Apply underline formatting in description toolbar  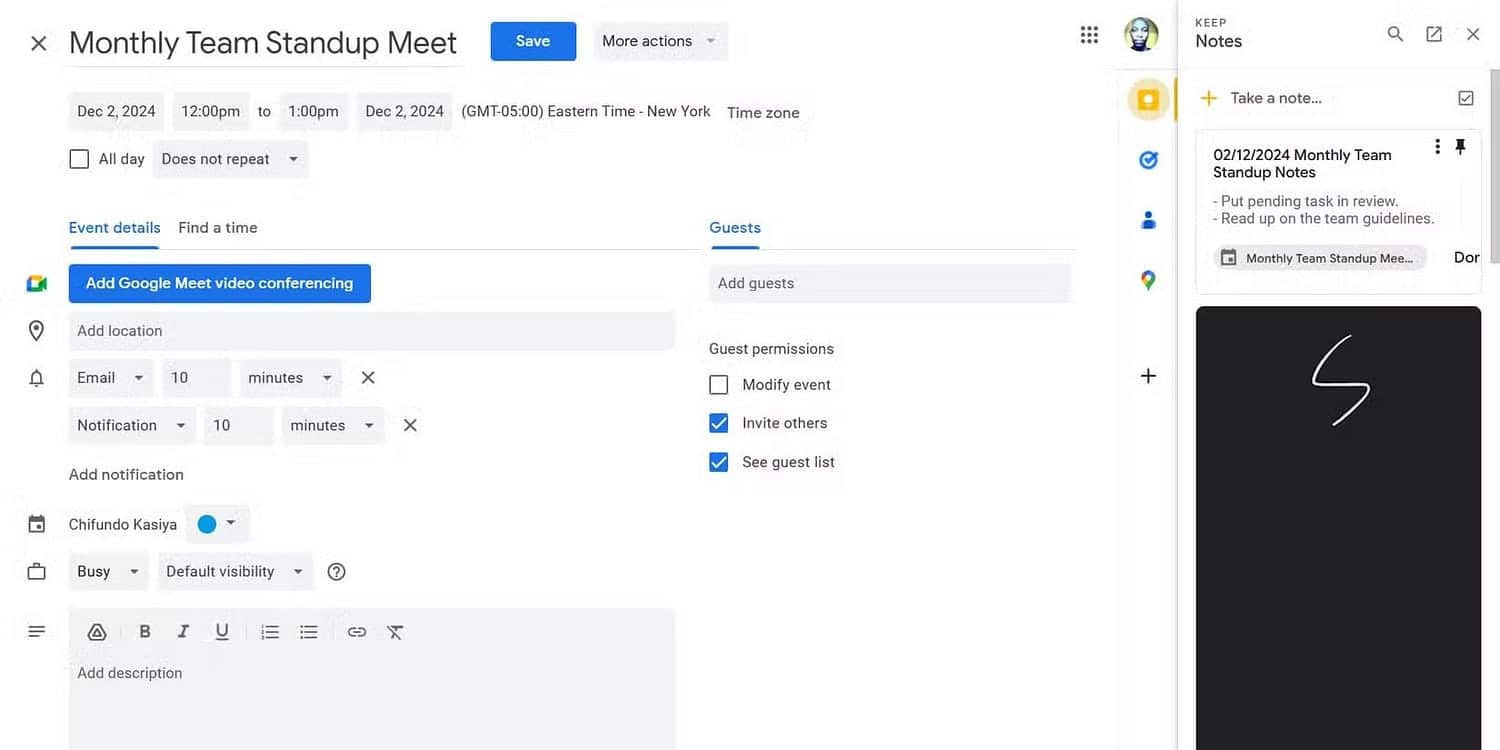pos(221,631)
